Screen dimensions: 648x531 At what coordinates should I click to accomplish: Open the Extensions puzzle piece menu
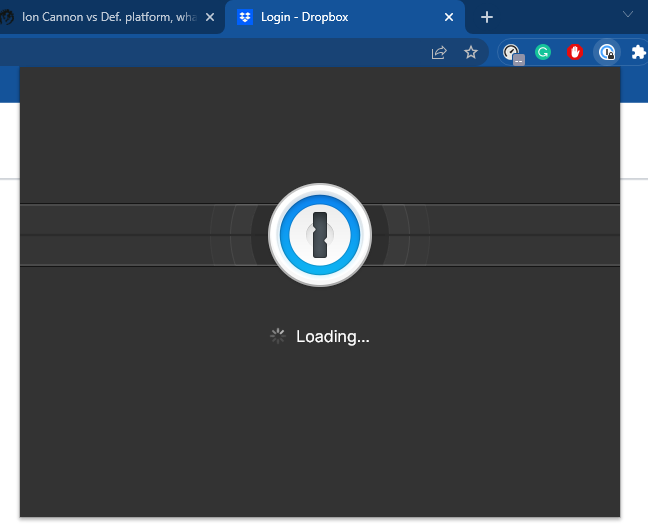637,52
